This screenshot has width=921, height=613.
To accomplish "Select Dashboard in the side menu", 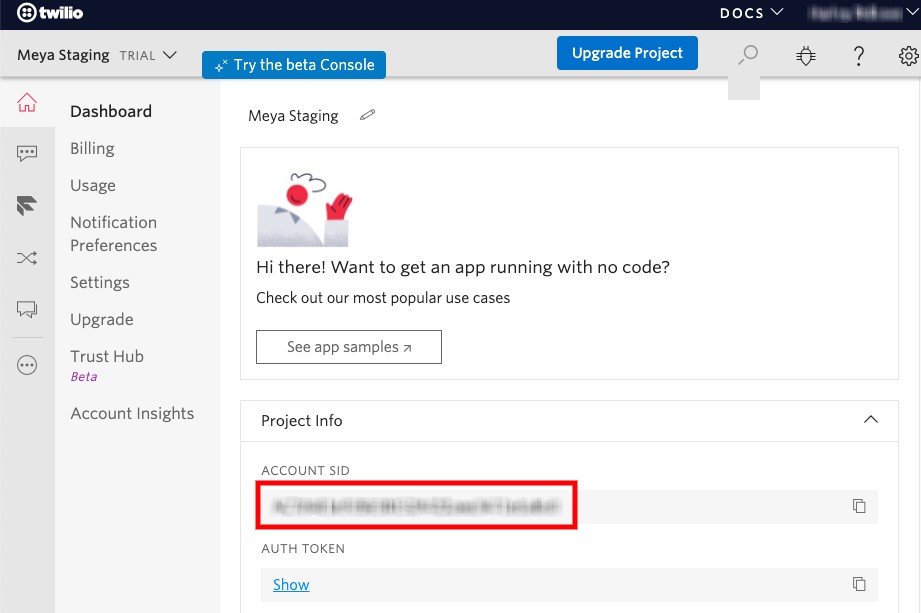I will 111,112.
